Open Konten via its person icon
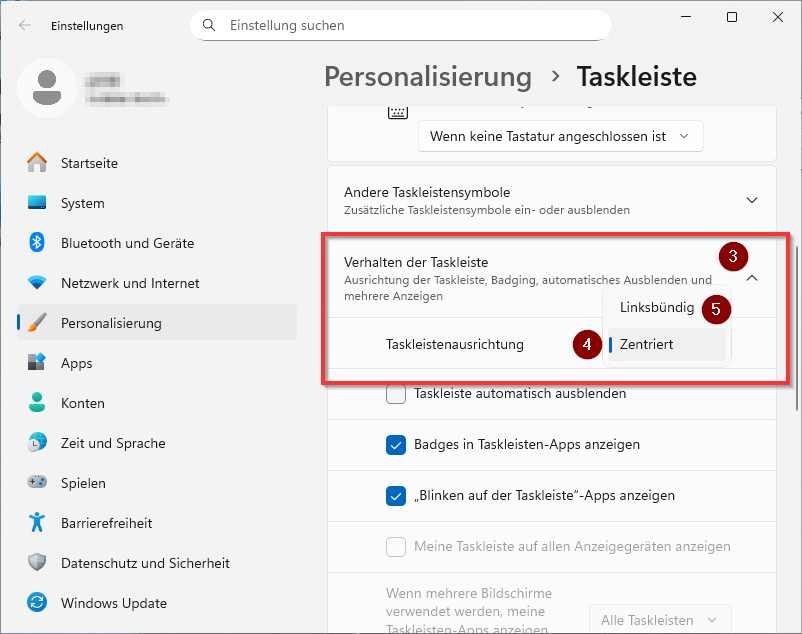Viewport: 802px width, 634px height. click(37, 403)
